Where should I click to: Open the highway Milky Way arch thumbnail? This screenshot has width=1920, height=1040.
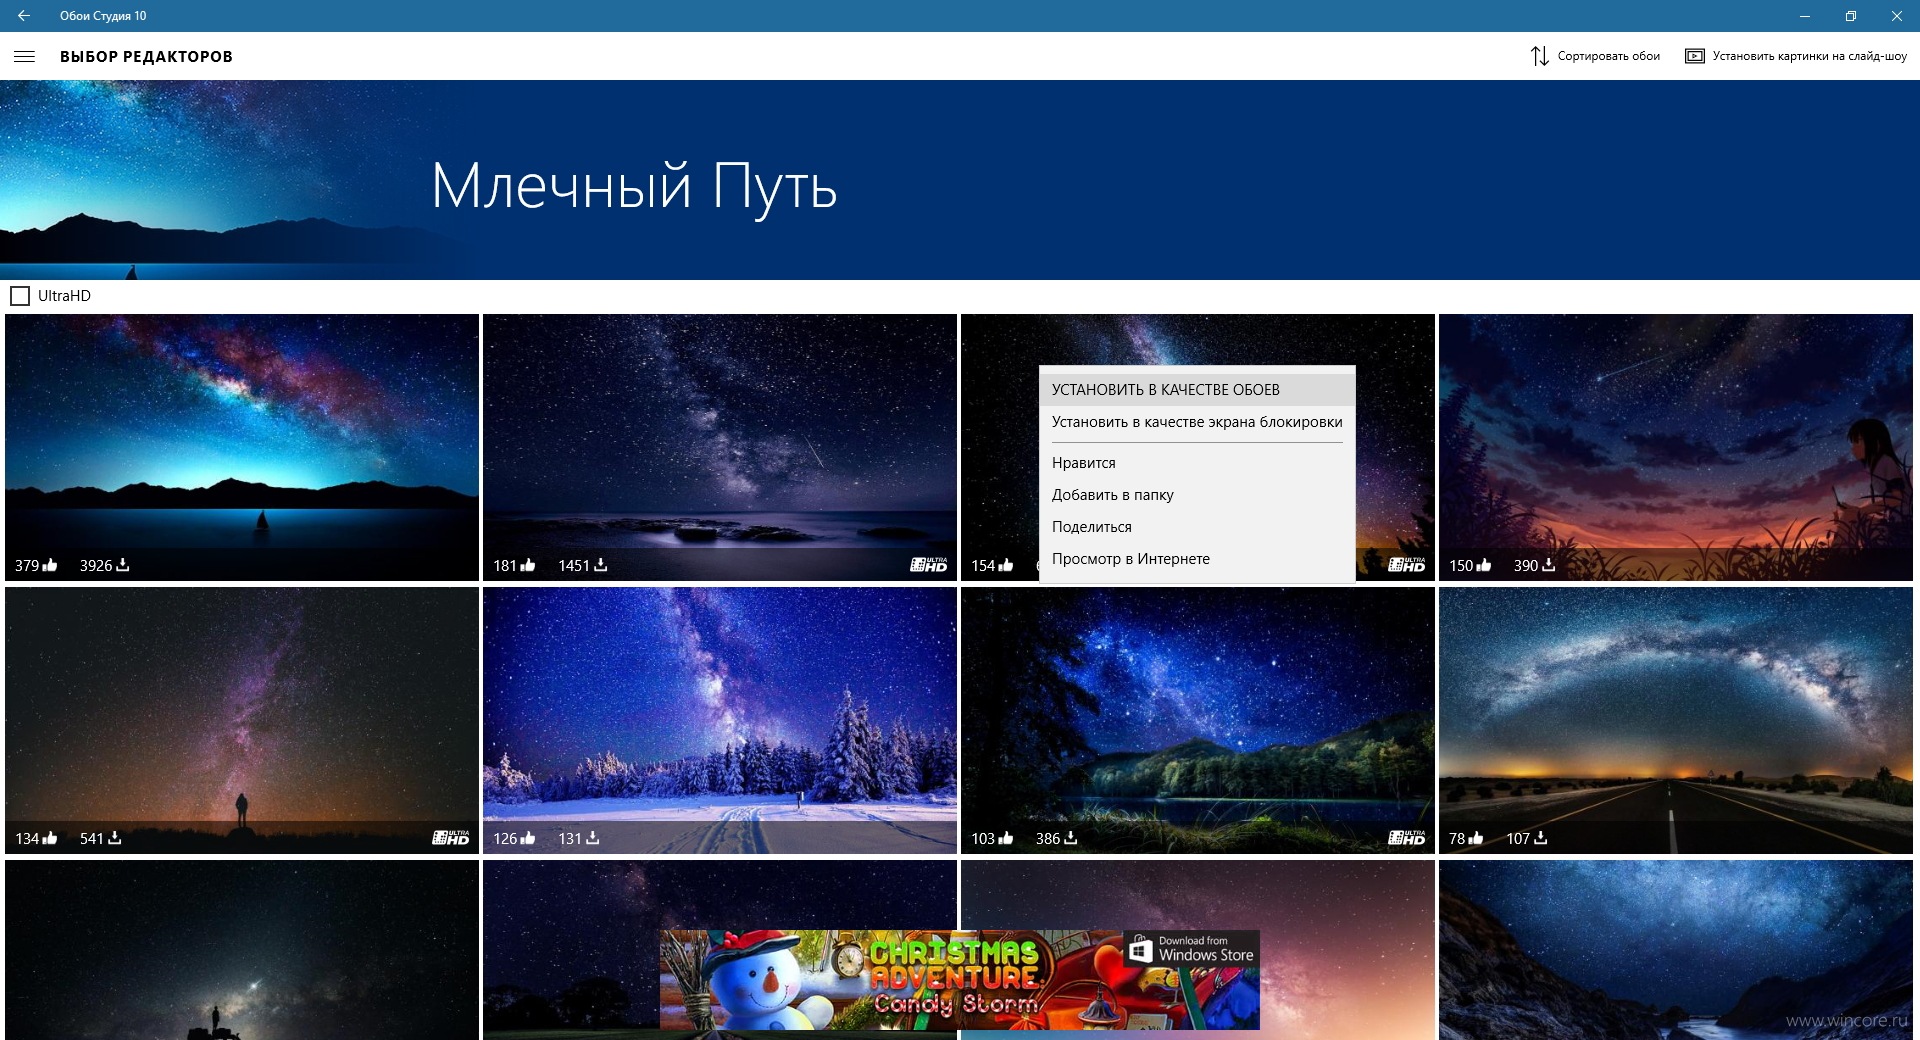click(x=1676, y=720)
